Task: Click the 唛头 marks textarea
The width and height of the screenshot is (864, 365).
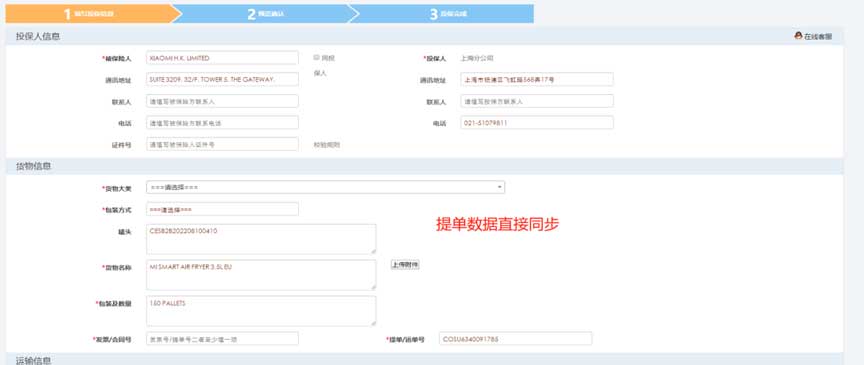Action: (261, 239)
